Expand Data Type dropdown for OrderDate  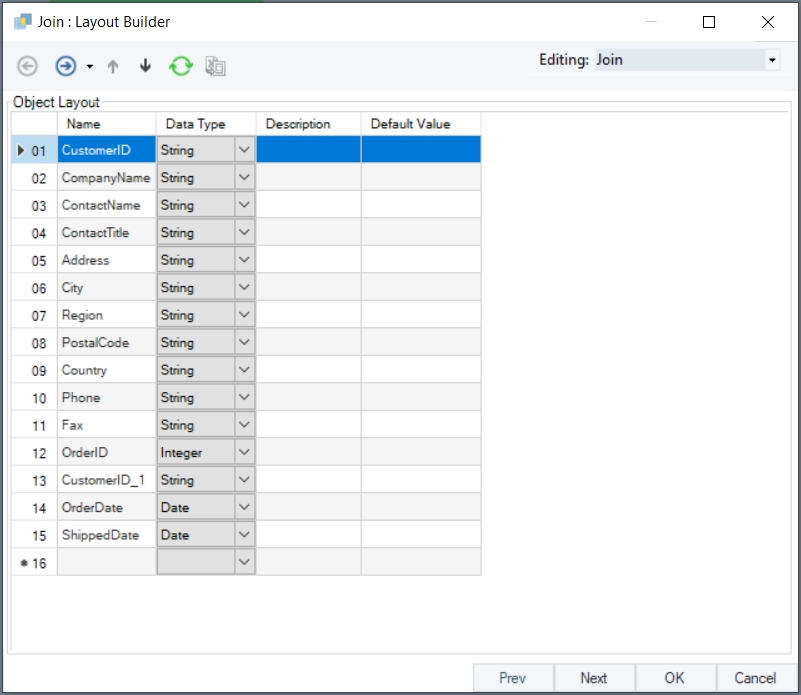[x=244, y=508]
